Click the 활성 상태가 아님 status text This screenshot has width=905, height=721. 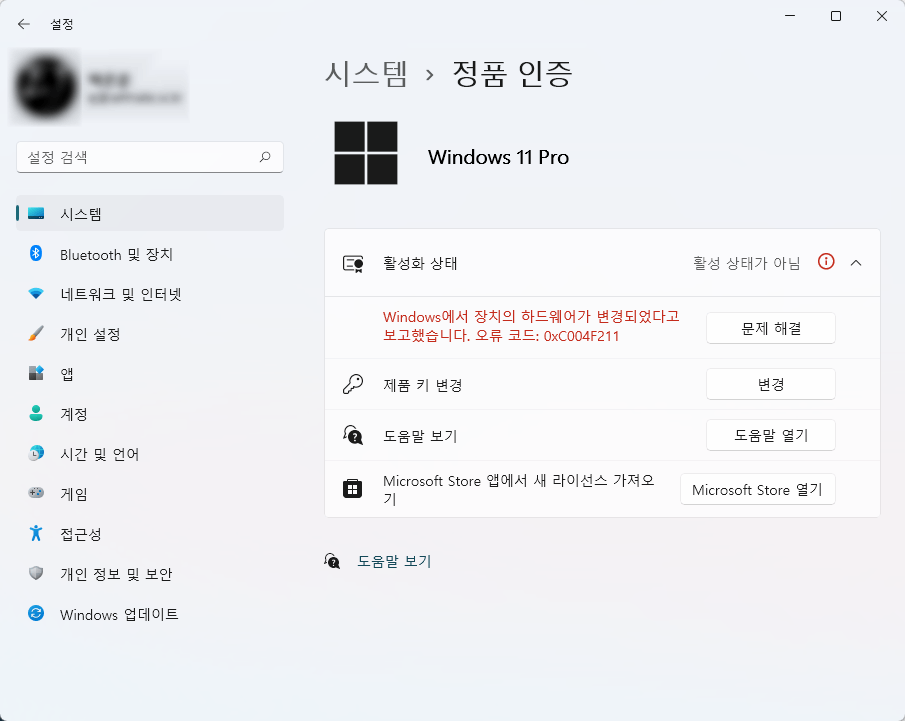click(746, 263)
